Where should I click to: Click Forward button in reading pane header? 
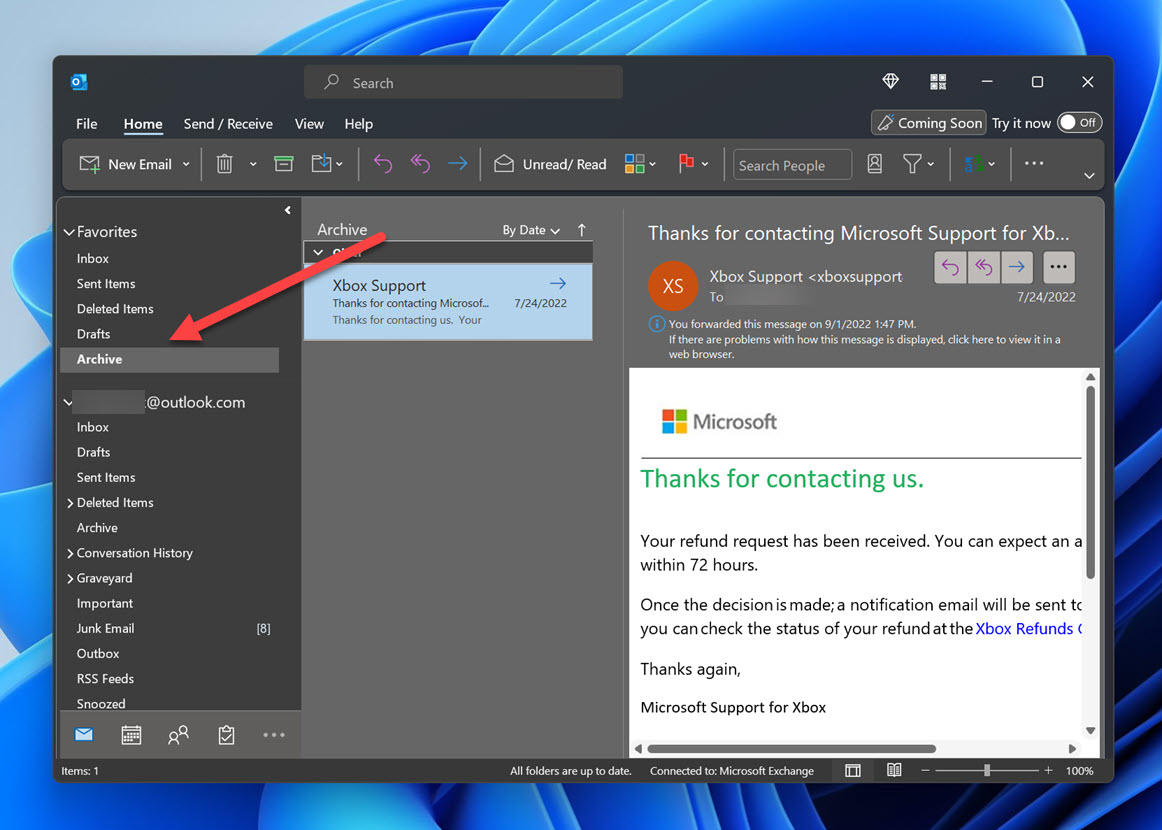pyautogui.click(x=1017, y=268)
